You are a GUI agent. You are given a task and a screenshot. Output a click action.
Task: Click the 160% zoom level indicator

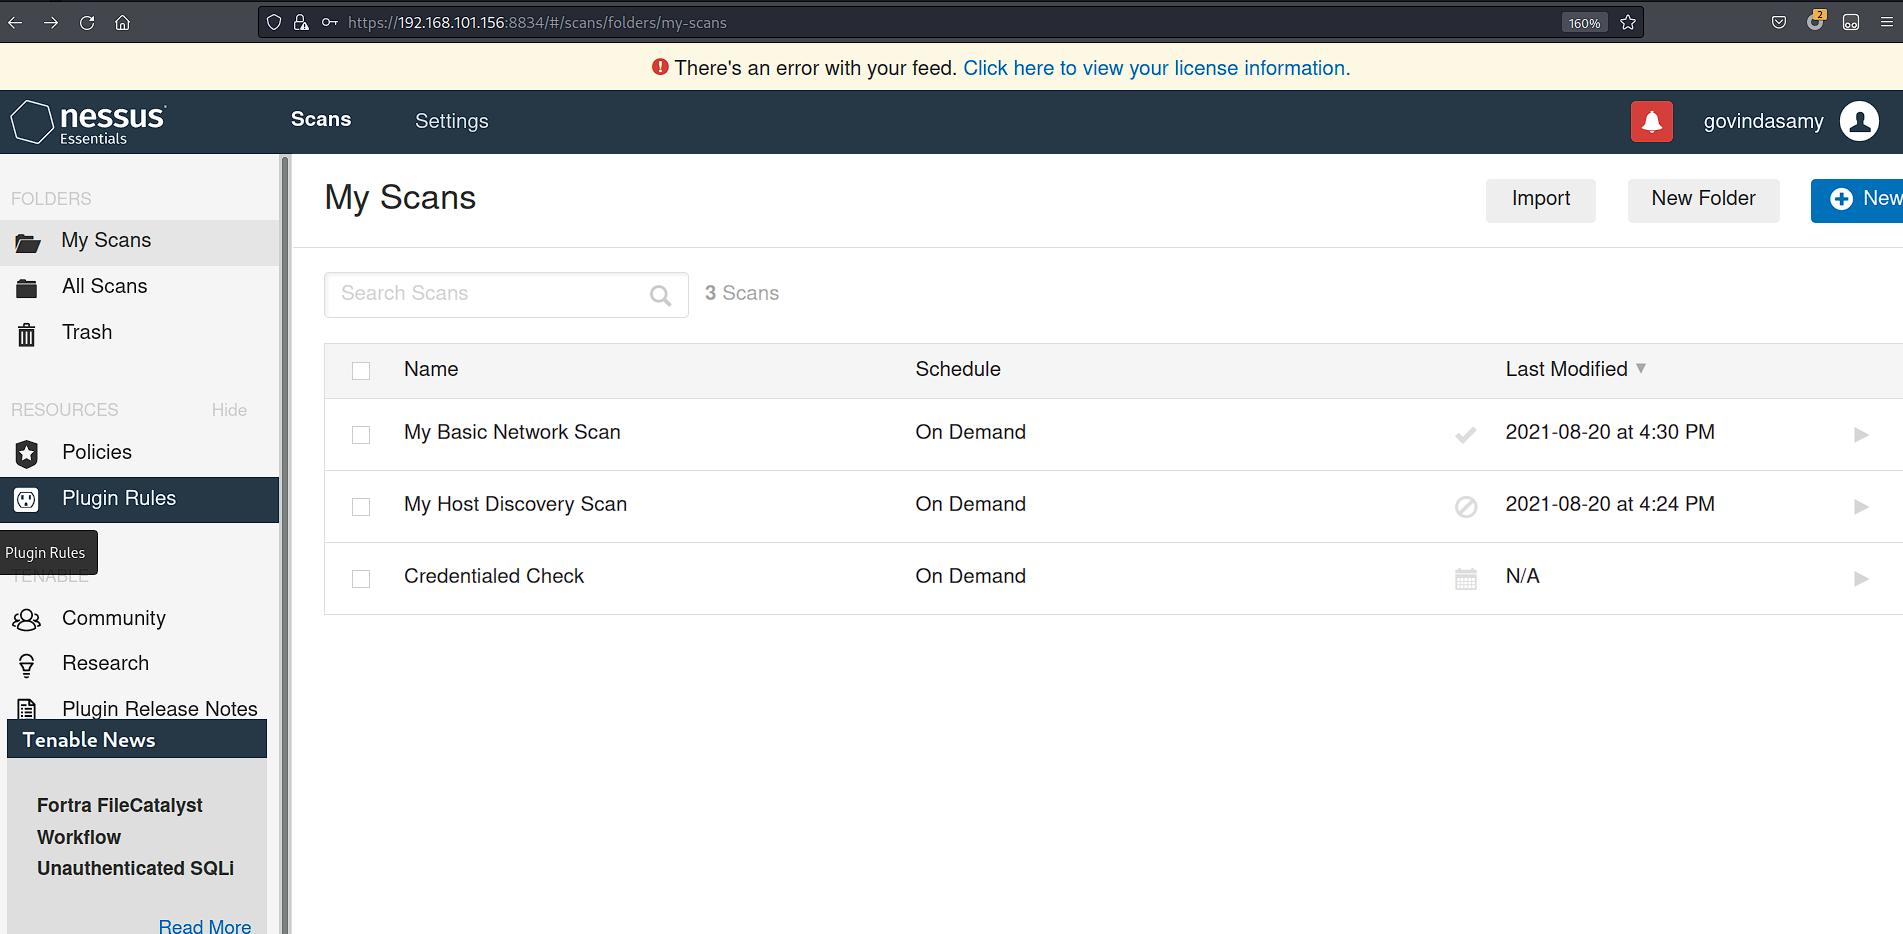tap(1584, 22)
